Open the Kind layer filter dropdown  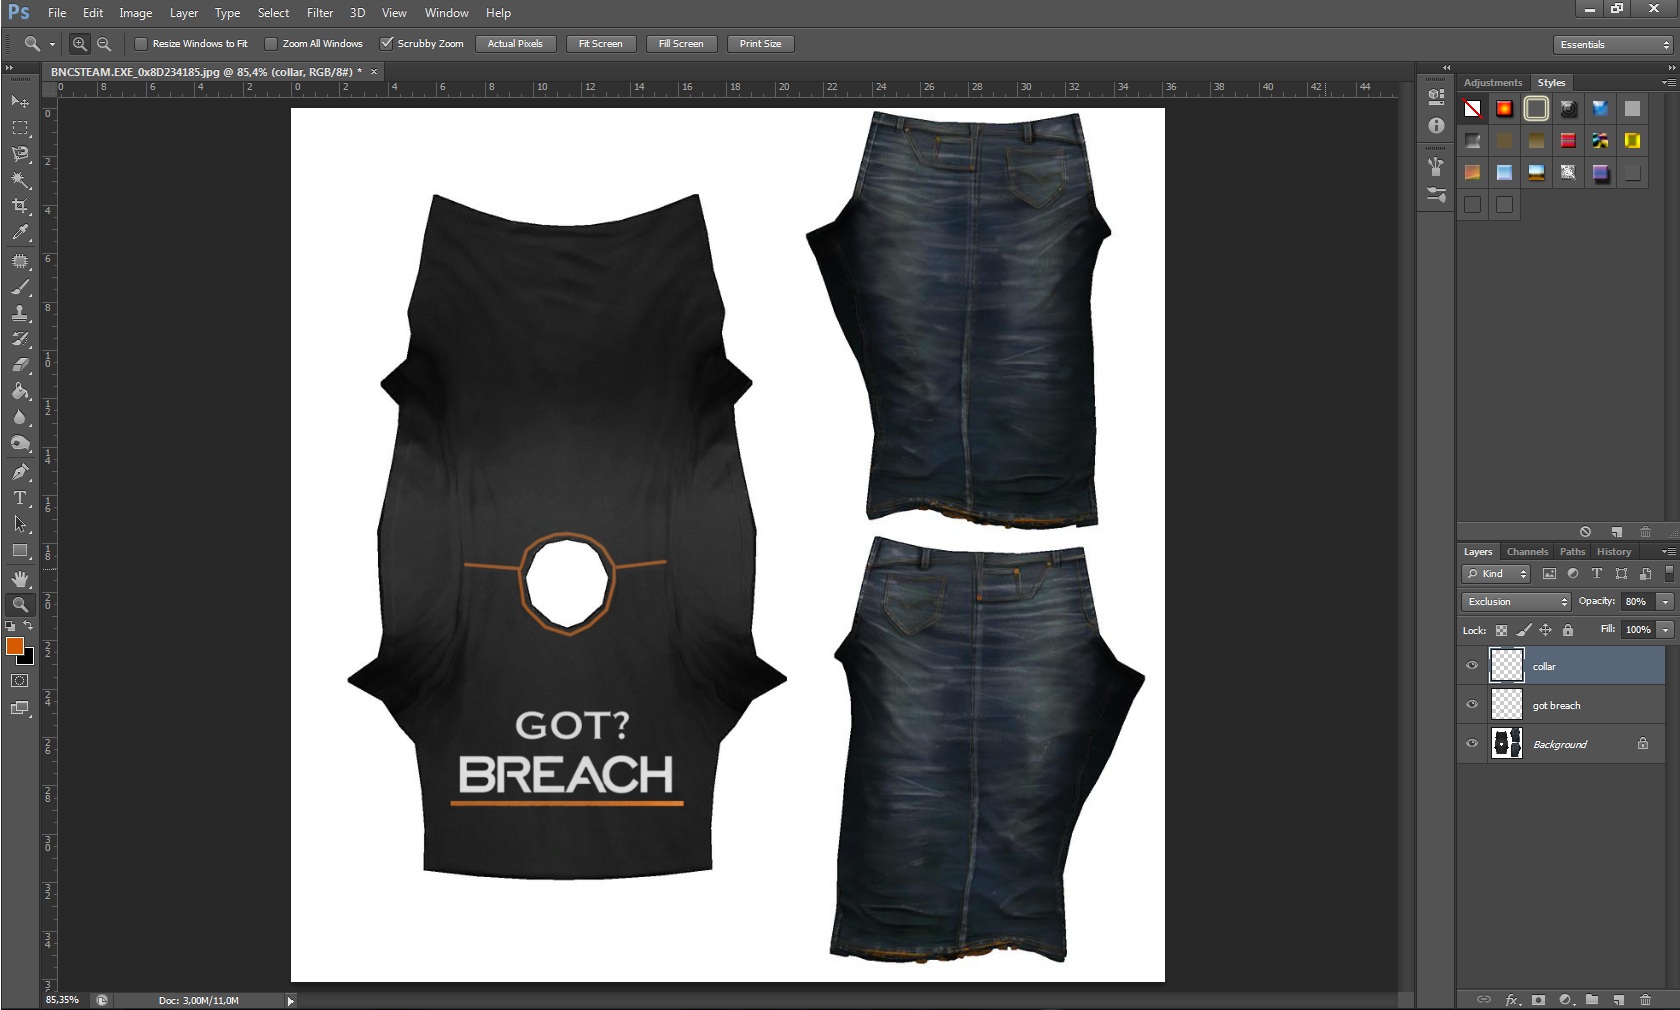coord(1496,574)
